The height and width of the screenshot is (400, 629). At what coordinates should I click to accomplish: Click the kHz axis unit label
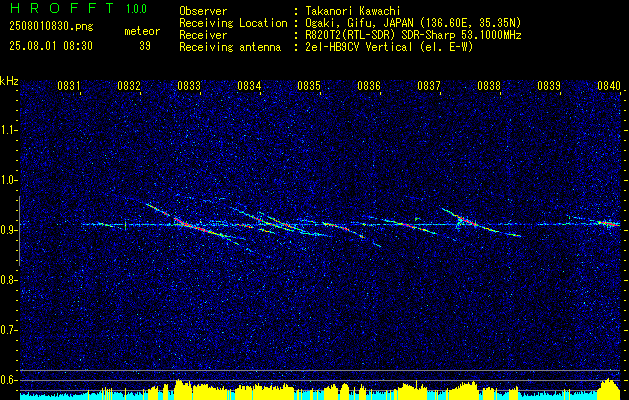pyautogui.click(x=9, y=81)
